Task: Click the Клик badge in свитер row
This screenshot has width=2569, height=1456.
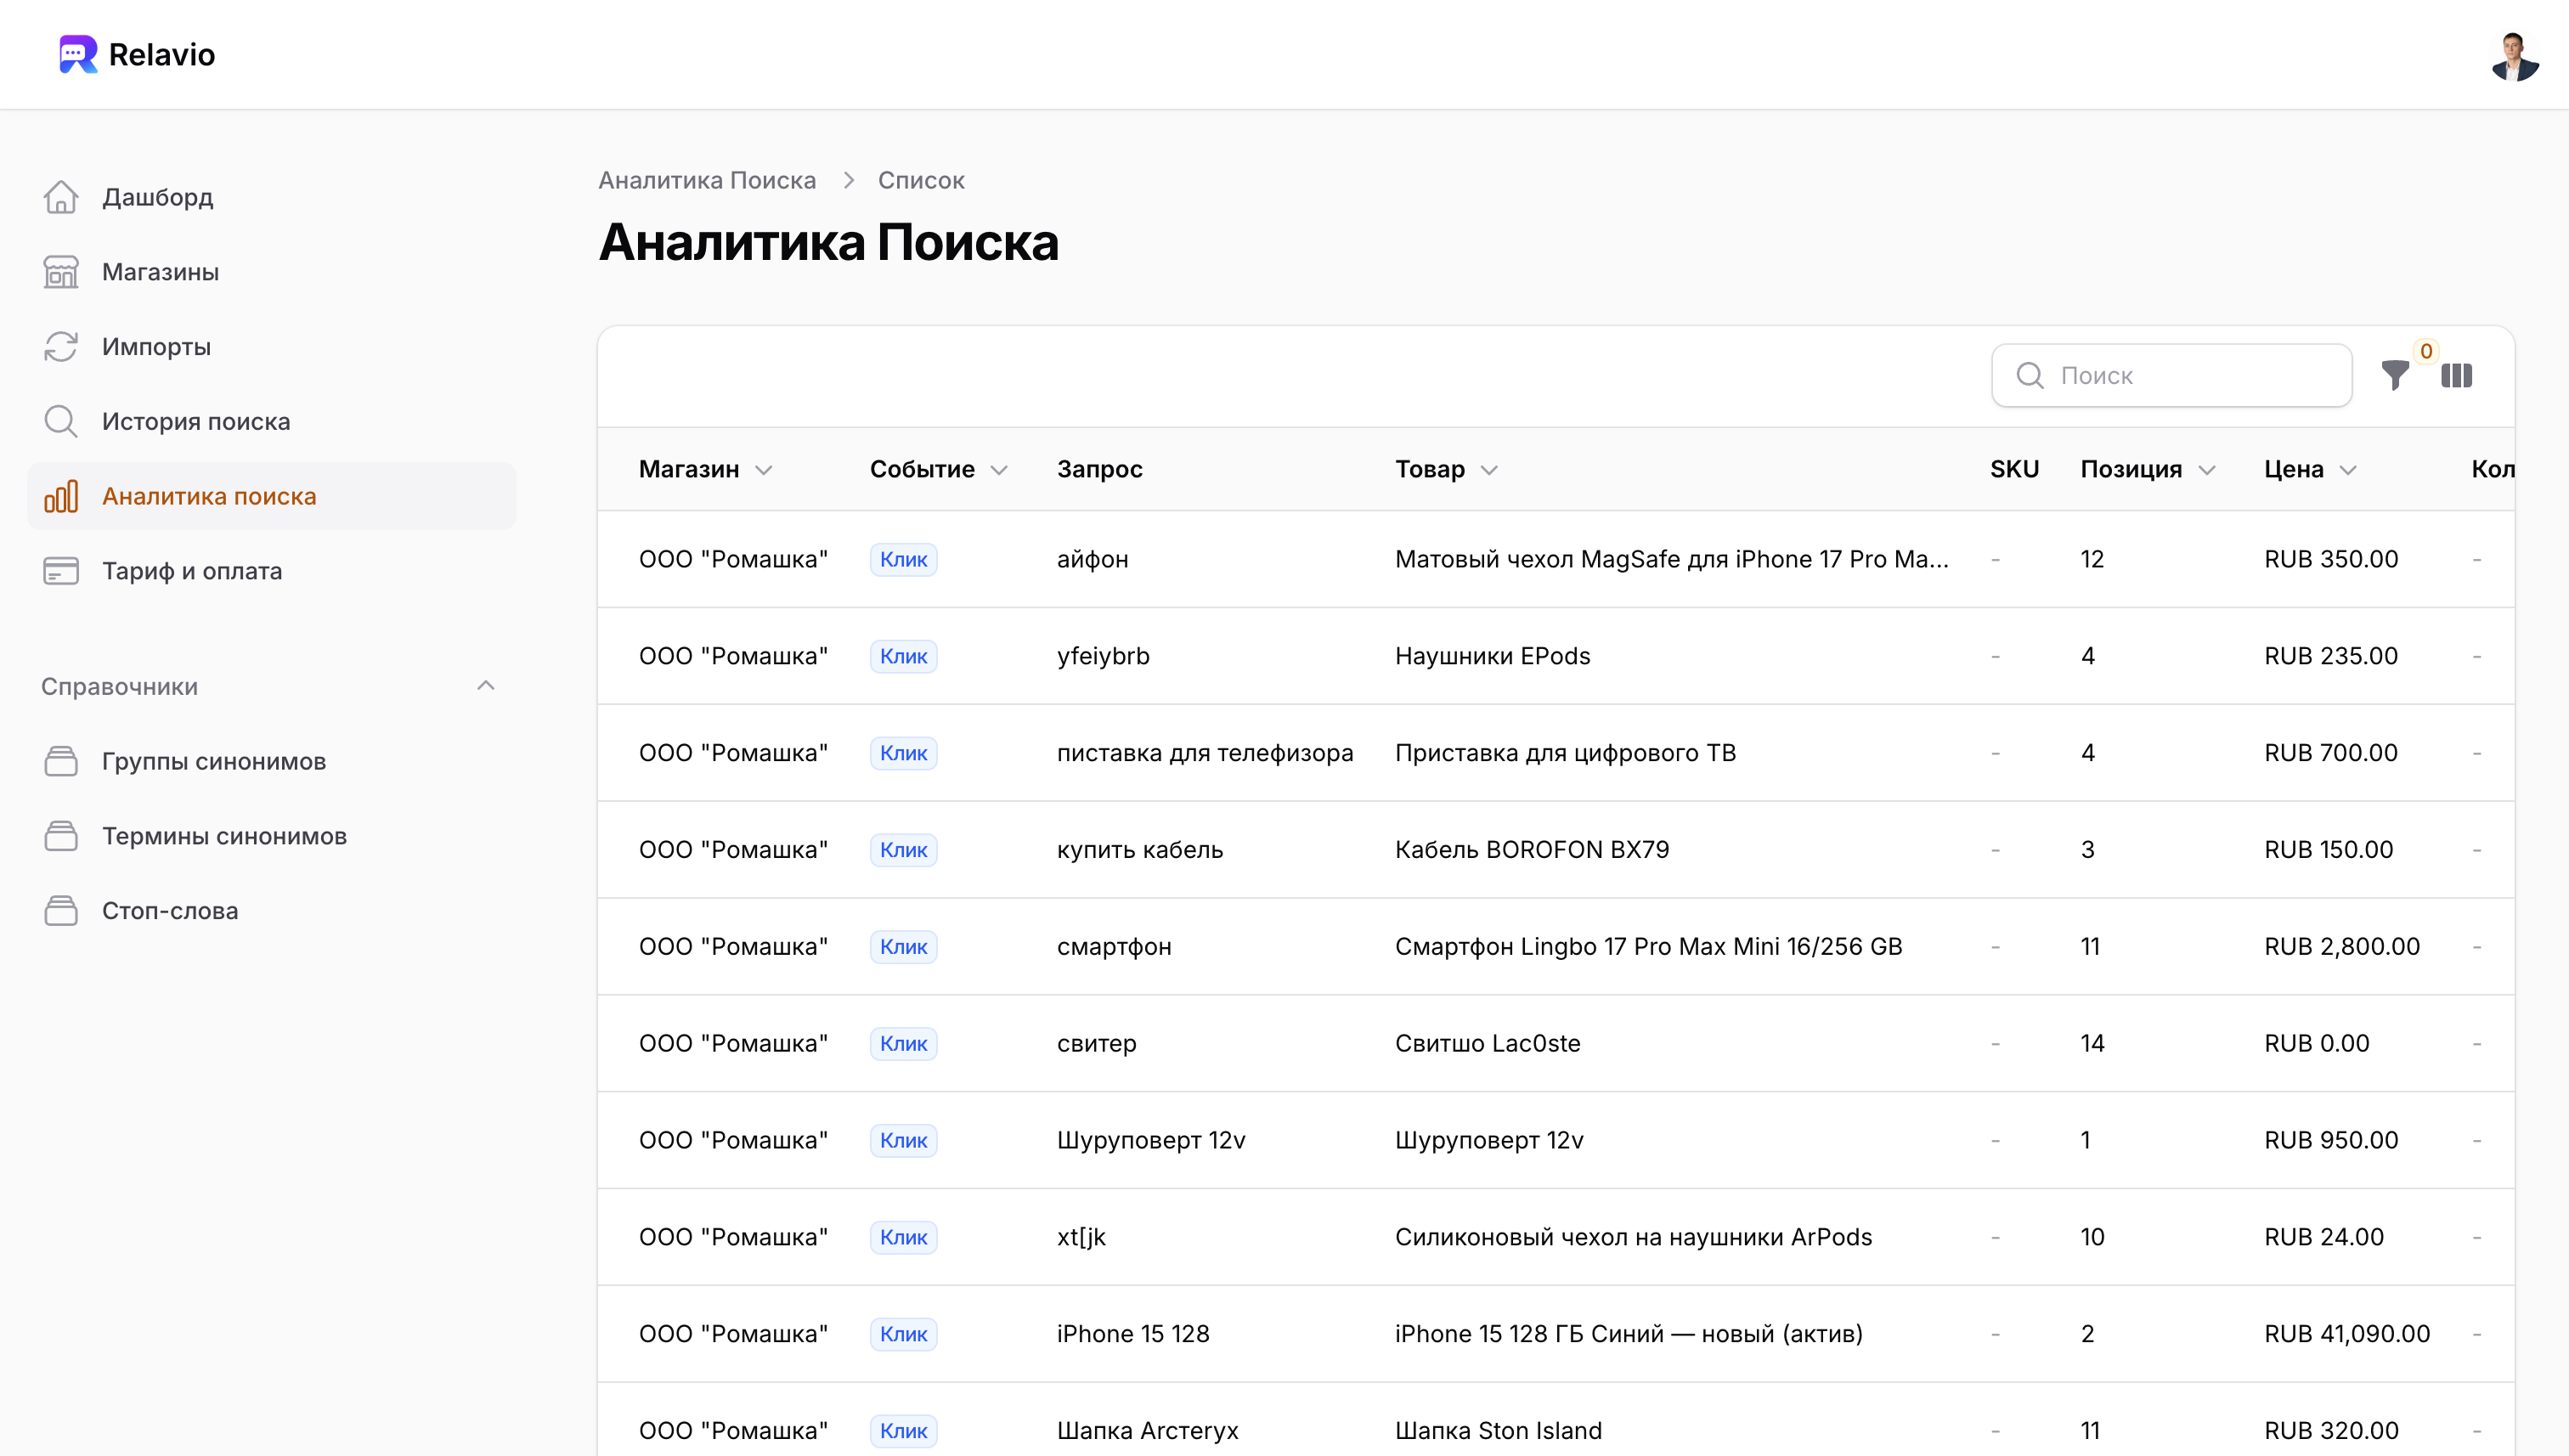Action: pos(903,1043)
